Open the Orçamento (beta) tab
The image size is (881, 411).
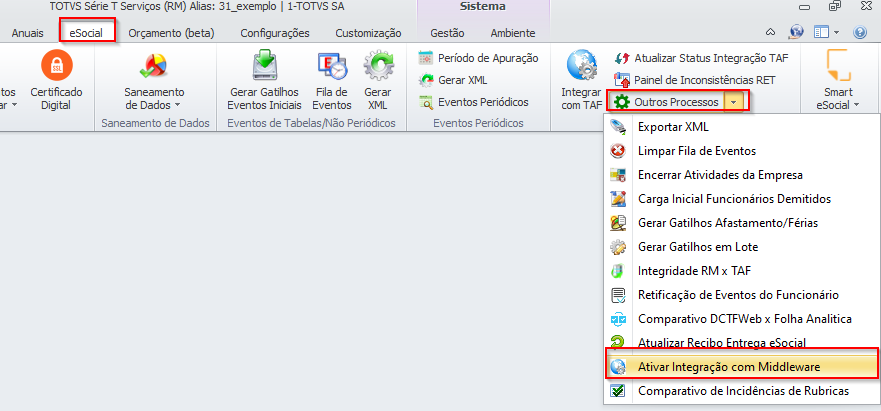171,33
